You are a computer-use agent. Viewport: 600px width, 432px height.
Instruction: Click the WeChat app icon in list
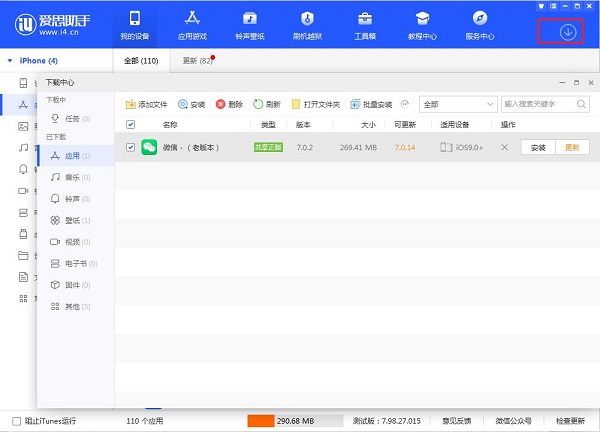click(x=149, y=147)
